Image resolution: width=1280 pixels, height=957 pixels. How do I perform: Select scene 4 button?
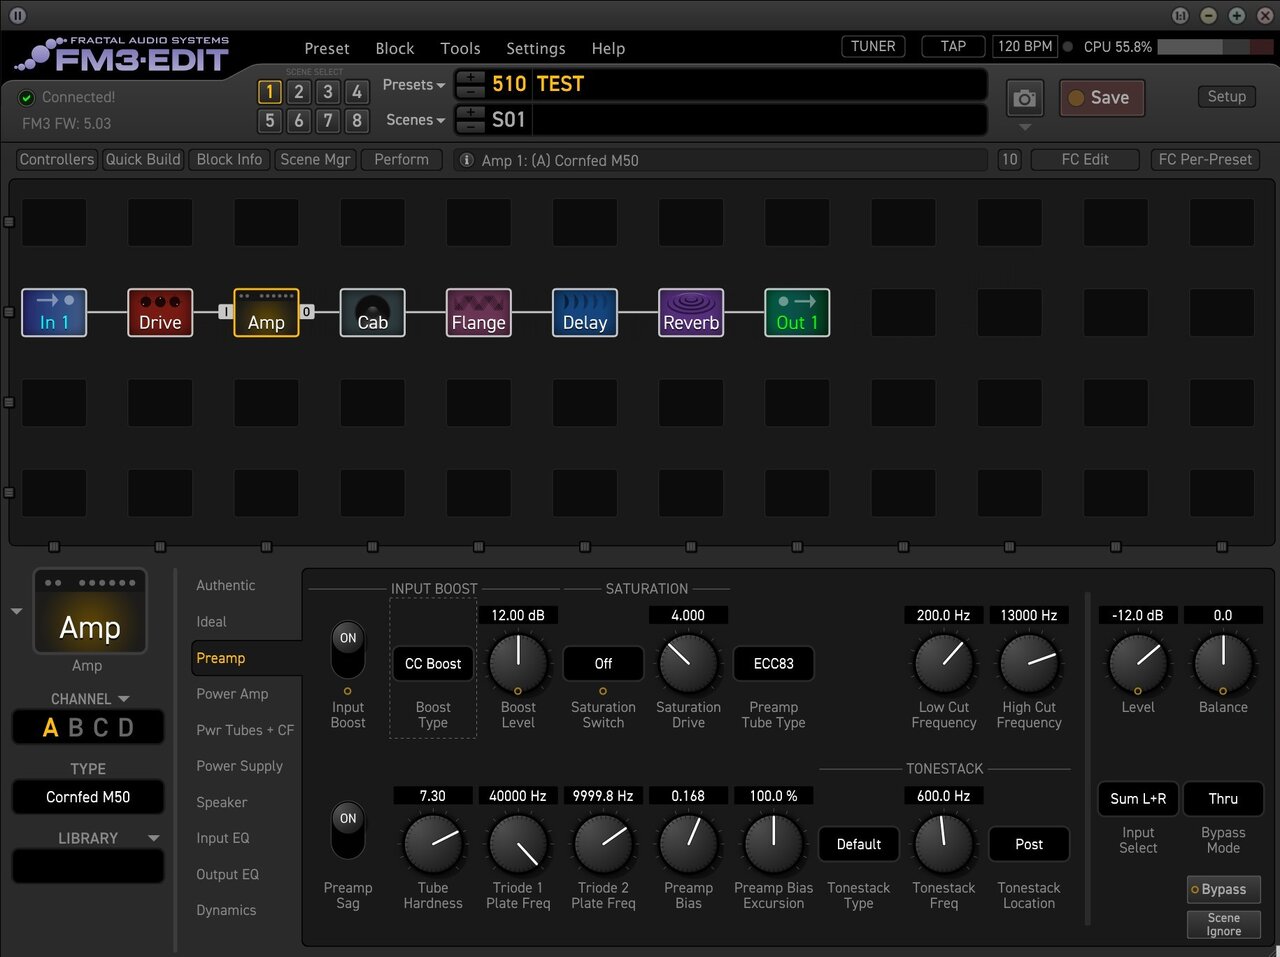pyautogui.click(x=356, y=92)
